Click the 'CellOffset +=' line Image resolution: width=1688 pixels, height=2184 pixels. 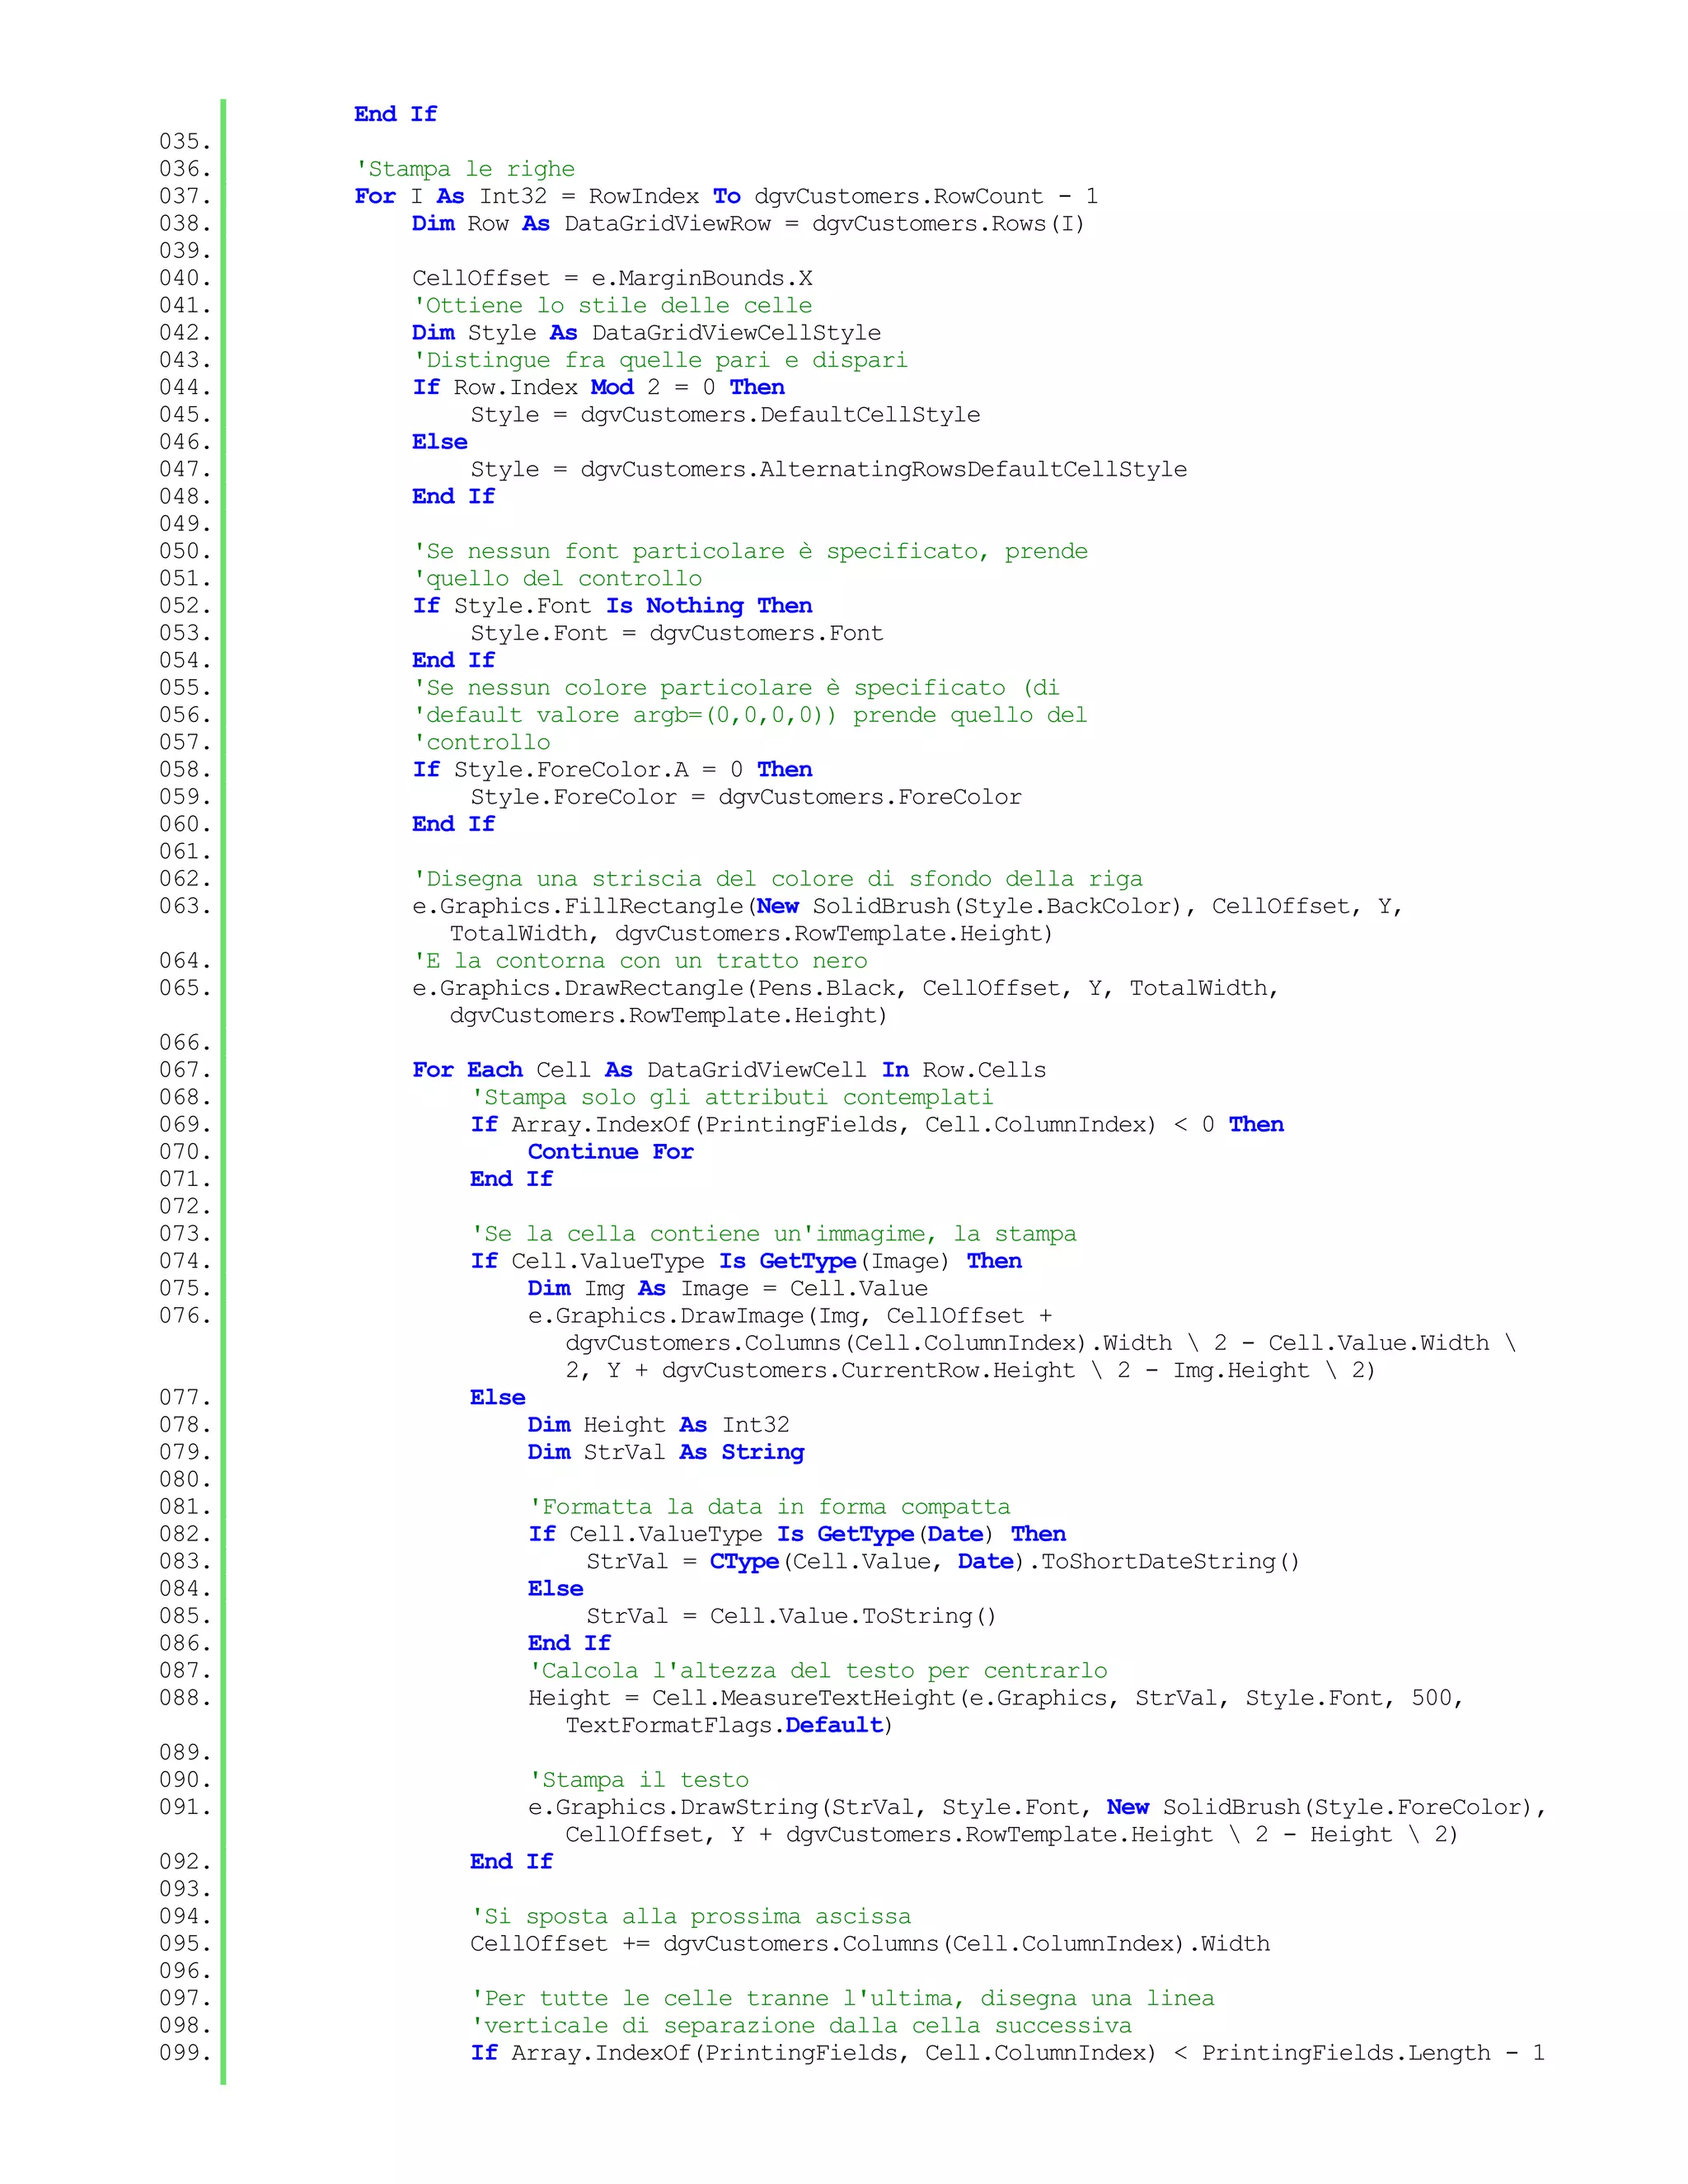pyautogui.click(x=870, y=1944)
